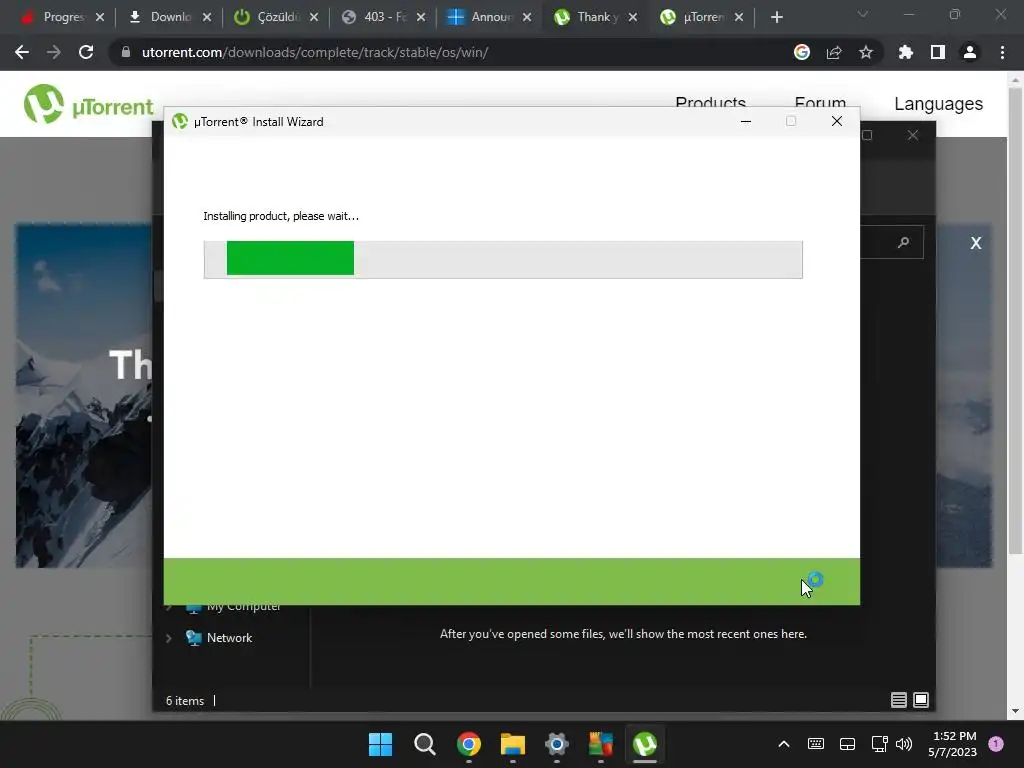The width and height of the screenshot is (1024, 768).
Task: Expand the Network tree item
Action: click(x=168, y=638)
